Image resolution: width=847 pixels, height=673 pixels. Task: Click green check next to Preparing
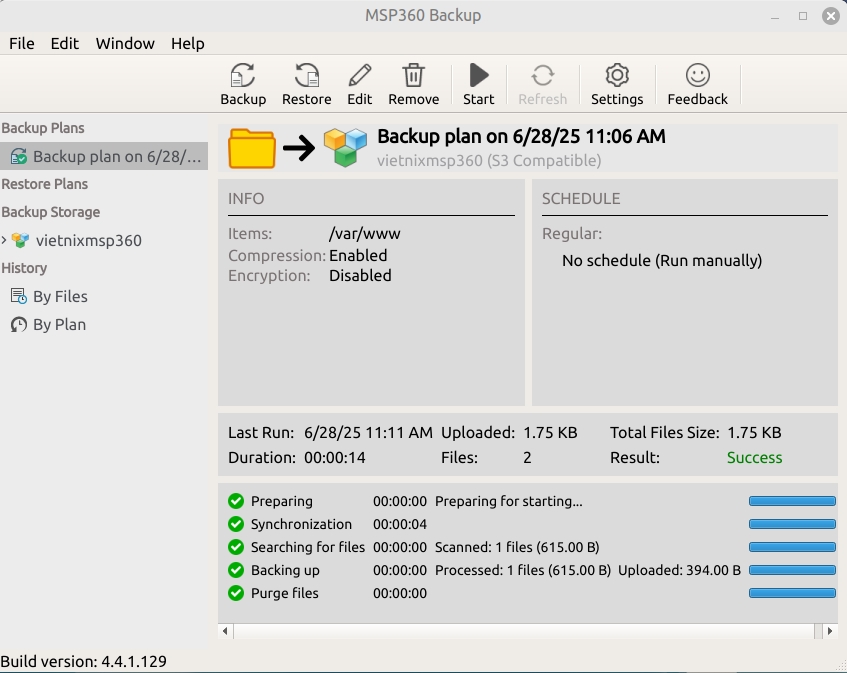[x=236, y=501]
